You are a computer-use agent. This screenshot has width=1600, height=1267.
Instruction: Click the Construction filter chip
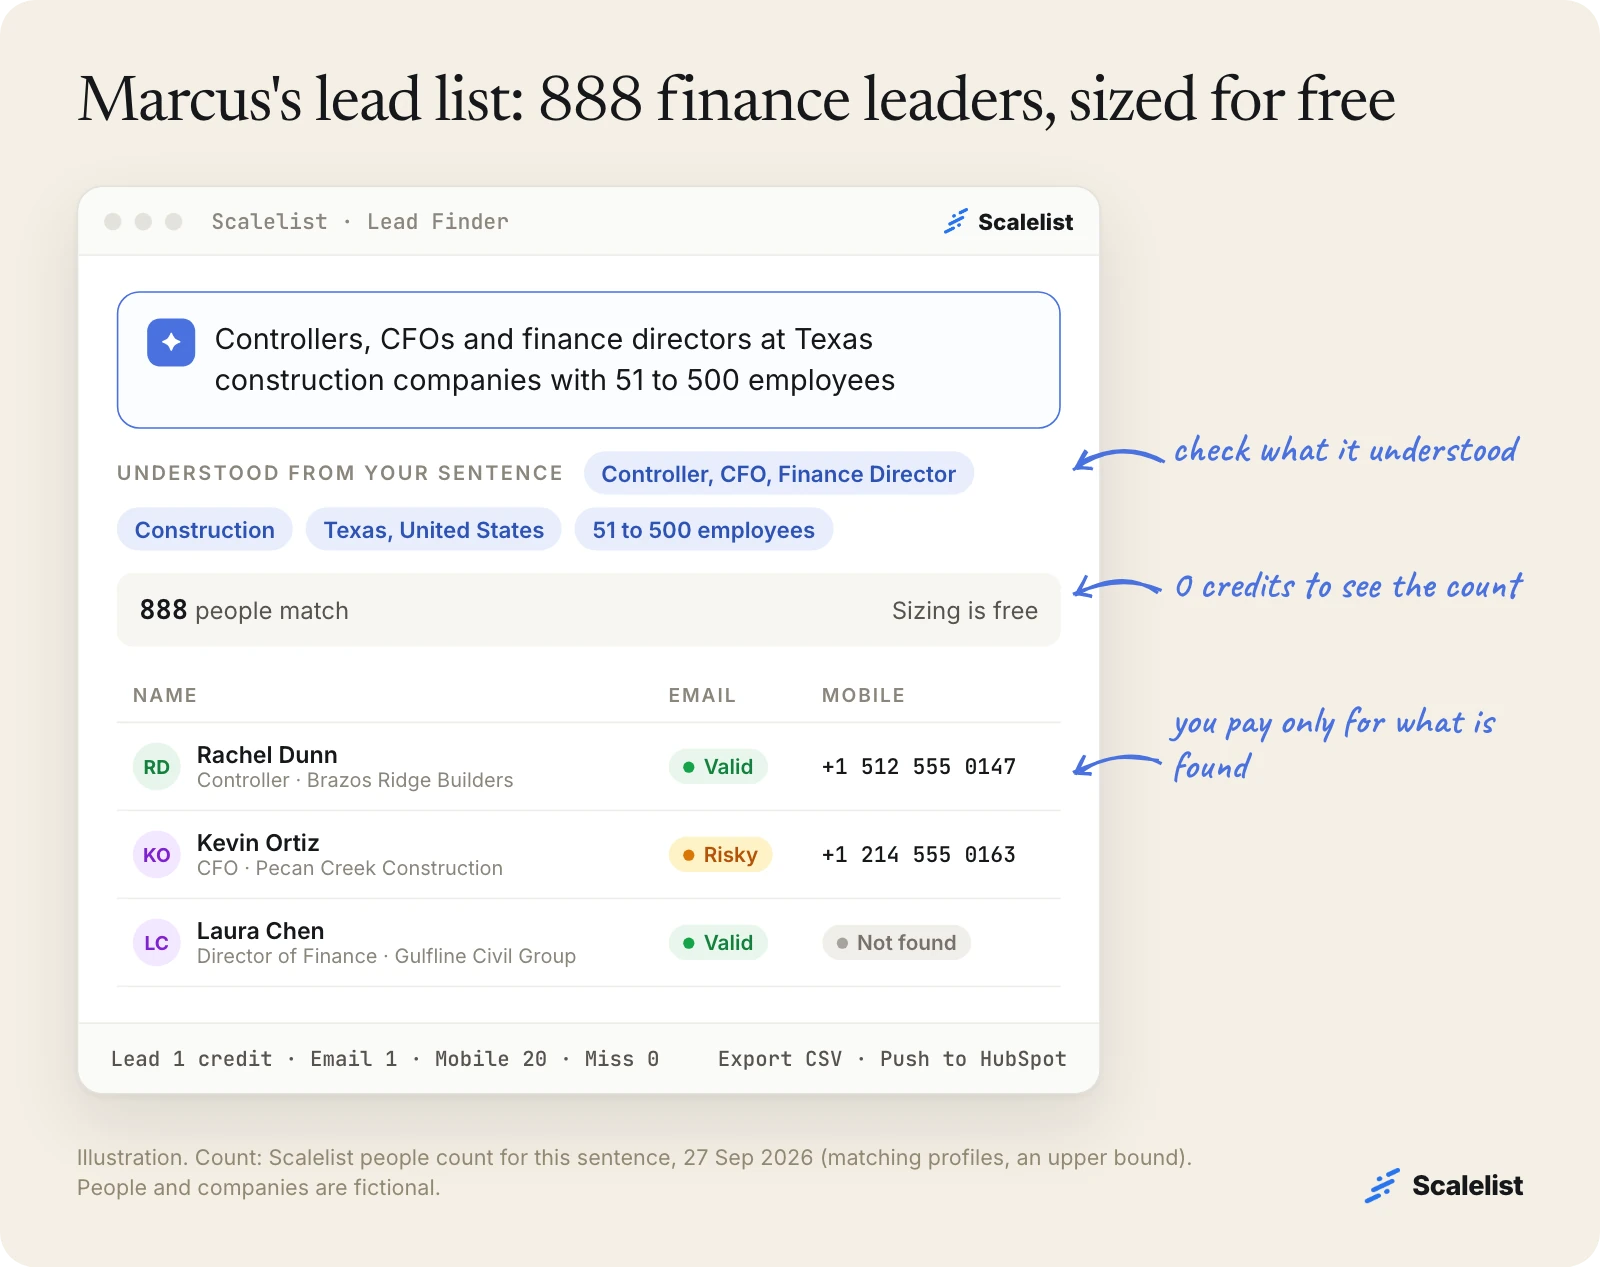coord(204,530)
